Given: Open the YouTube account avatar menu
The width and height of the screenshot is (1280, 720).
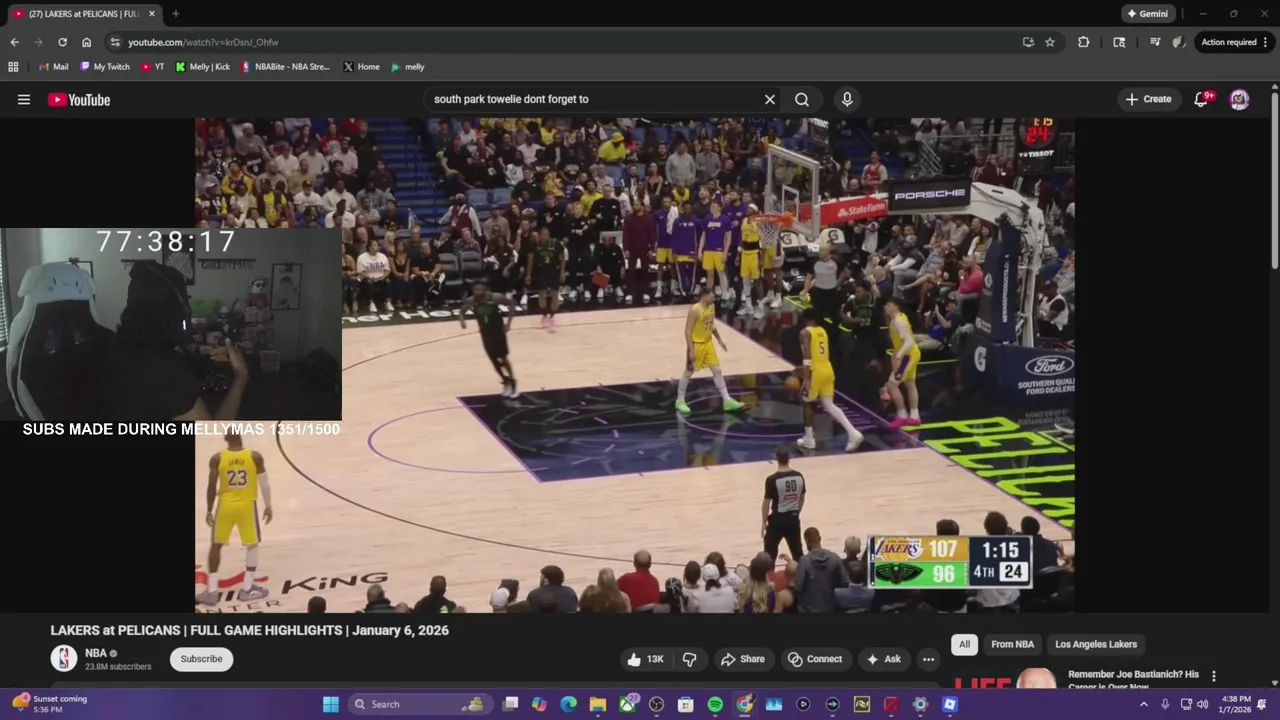Looking at the screenshot, I should [1239, 99].
